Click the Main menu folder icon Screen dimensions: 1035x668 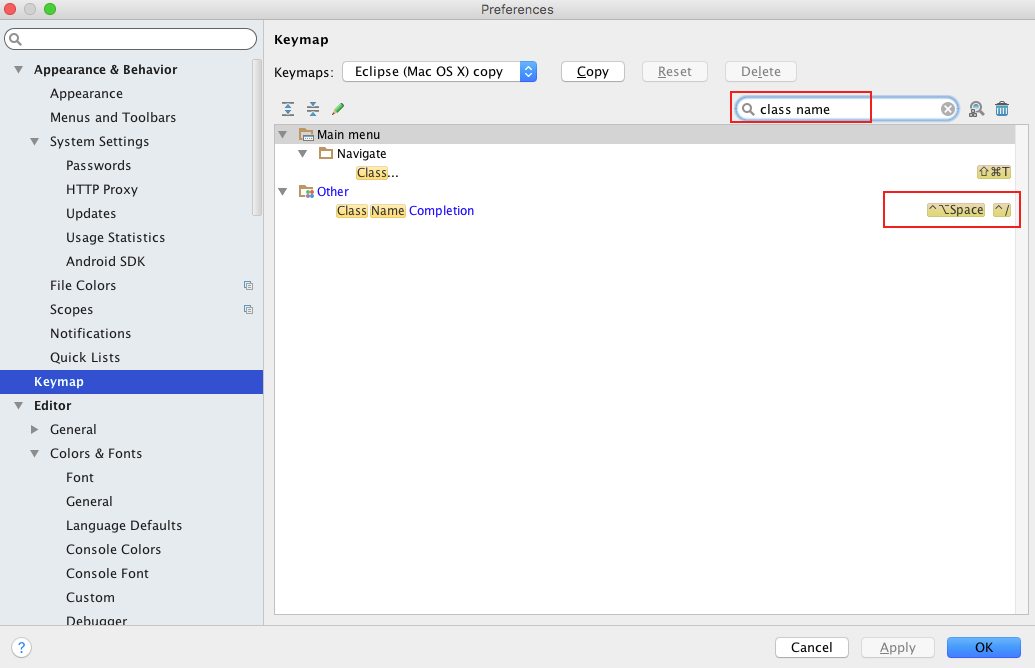(x=306, y=135)
